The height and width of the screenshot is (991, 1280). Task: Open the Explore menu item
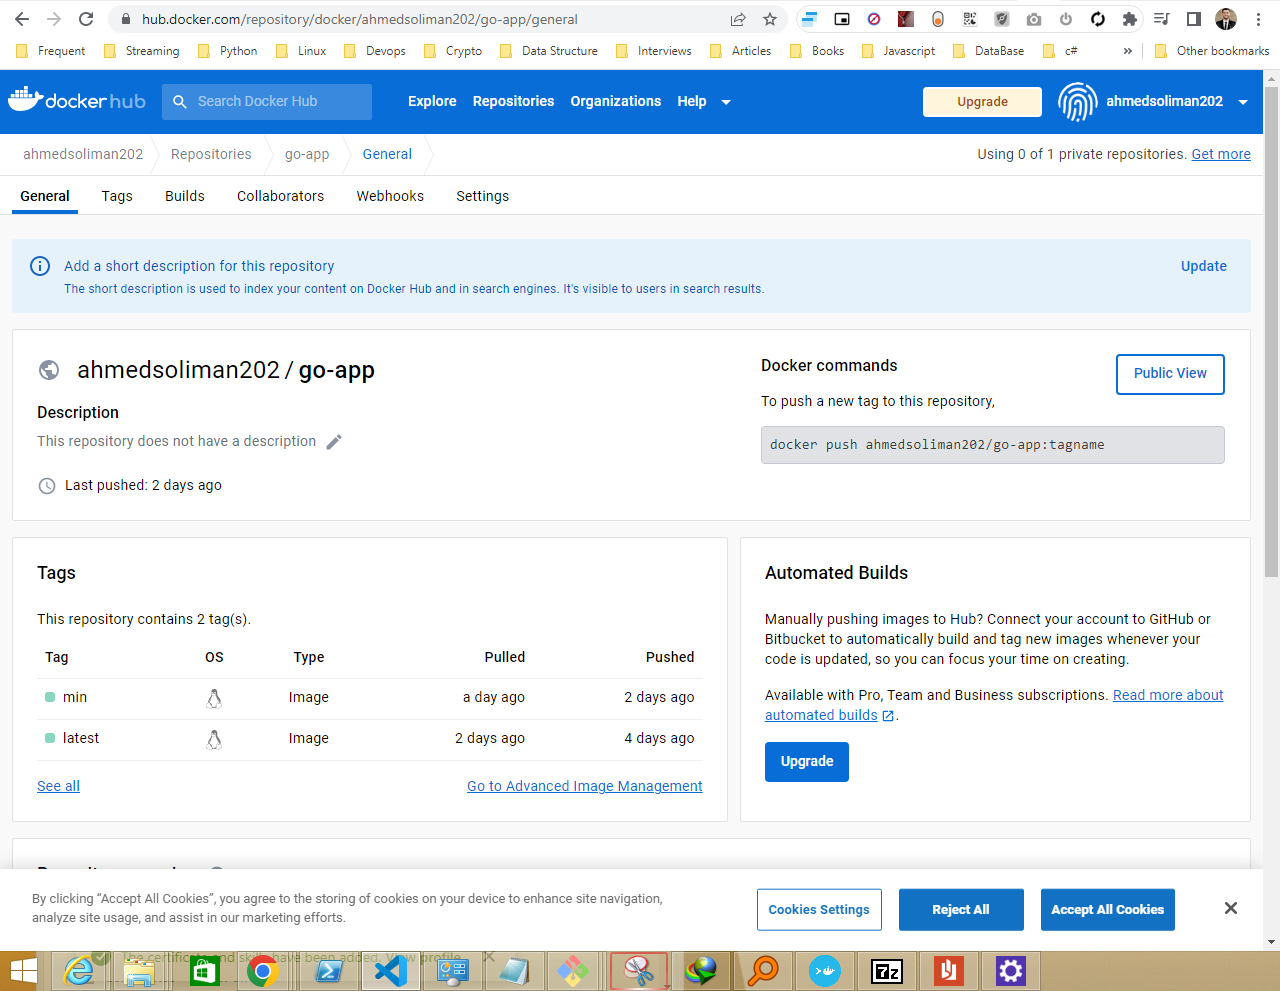coord(432,101)
